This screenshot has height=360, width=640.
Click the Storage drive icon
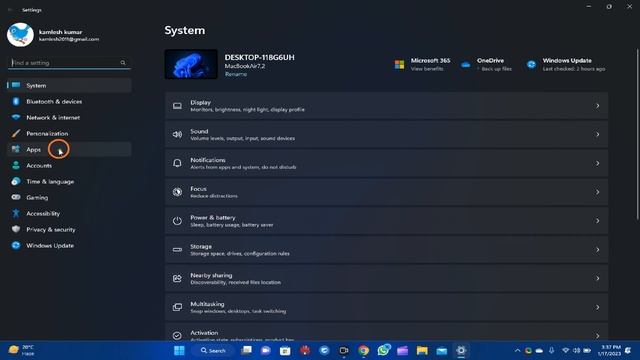(x=177, y=249)
